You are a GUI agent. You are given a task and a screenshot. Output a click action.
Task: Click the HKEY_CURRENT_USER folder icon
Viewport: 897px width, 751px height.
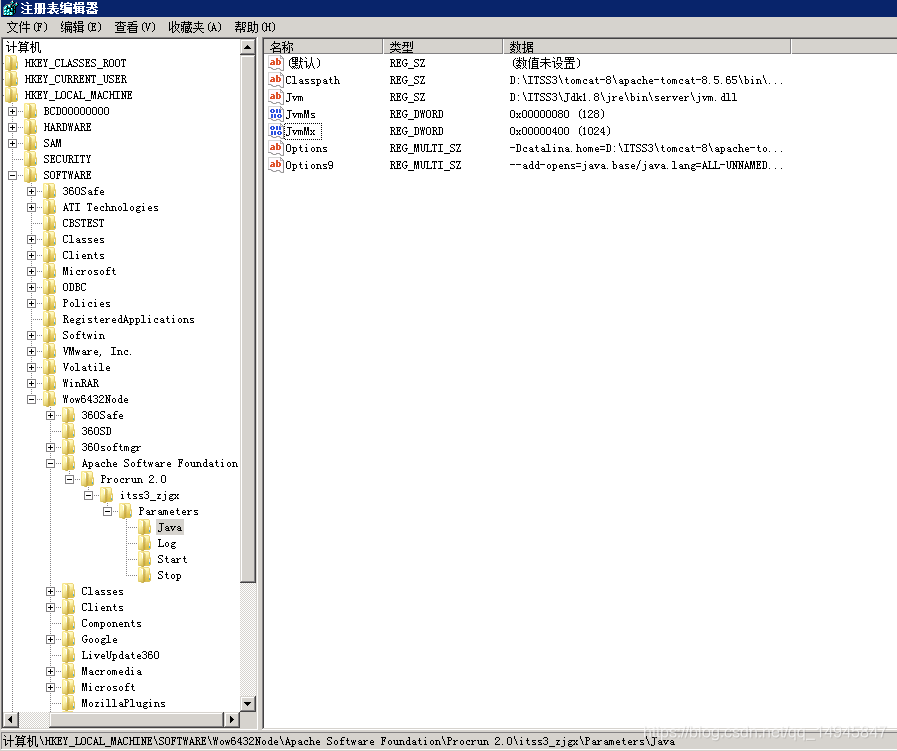coord(12,79)
